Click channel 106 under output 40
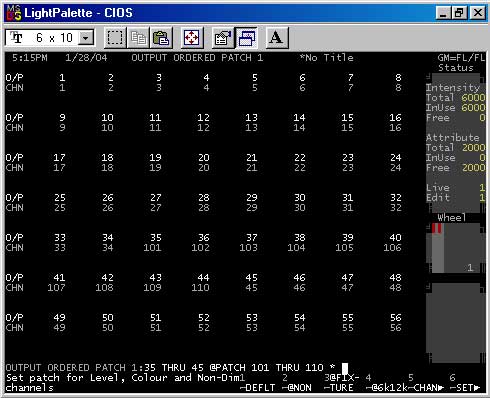Viewport: 490px width, 398px height. (392, 248)
